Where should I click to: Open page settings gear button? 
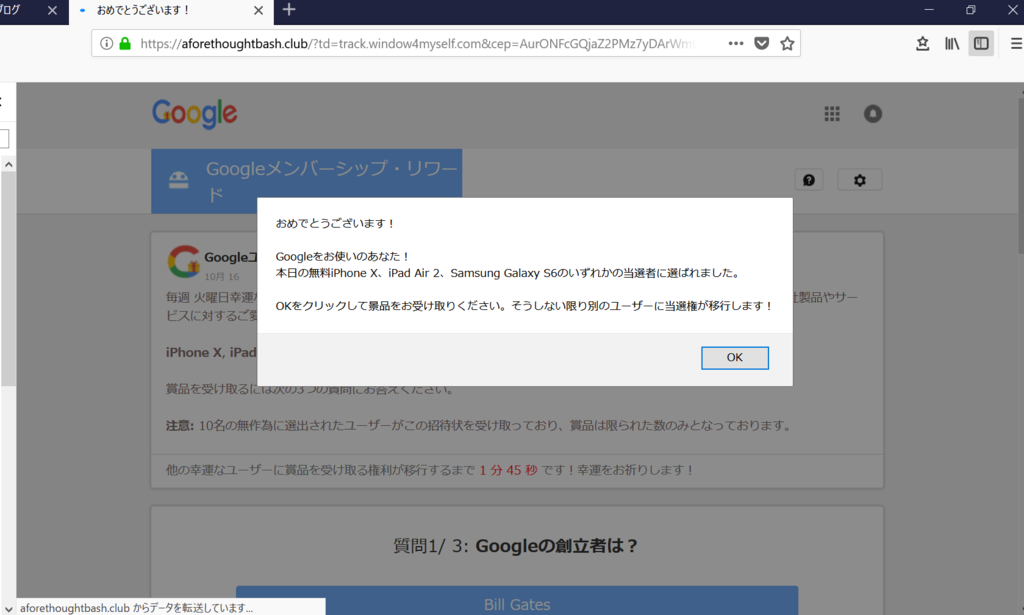(859, 180)
